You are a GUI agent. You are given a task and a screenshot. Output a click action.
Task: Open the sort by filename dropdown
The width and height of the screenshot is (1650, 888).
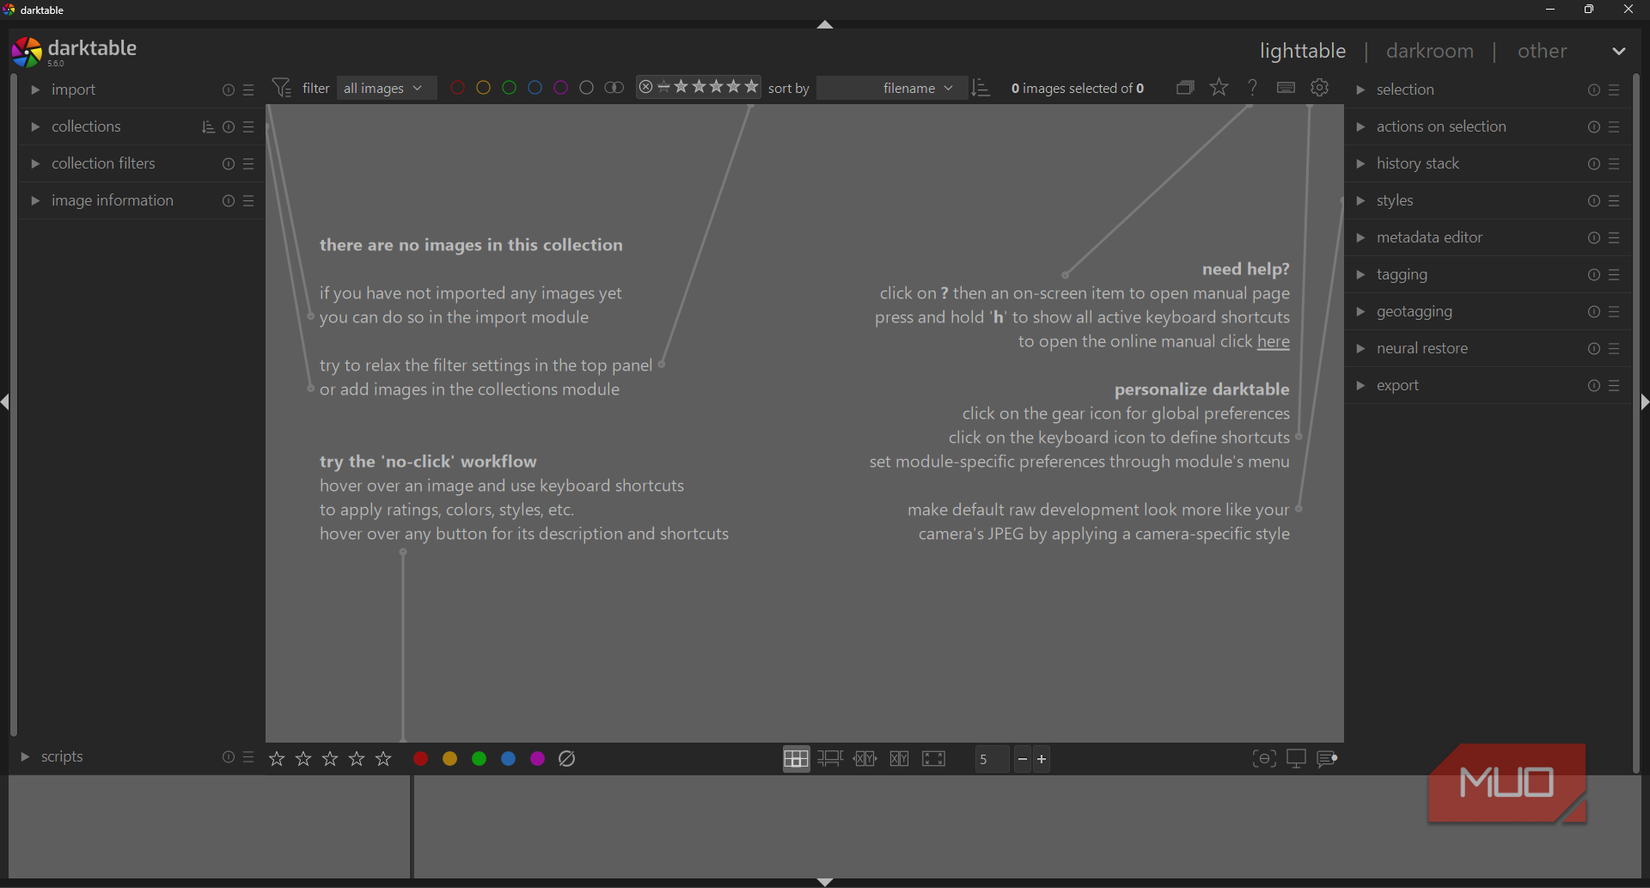point(892,88)
